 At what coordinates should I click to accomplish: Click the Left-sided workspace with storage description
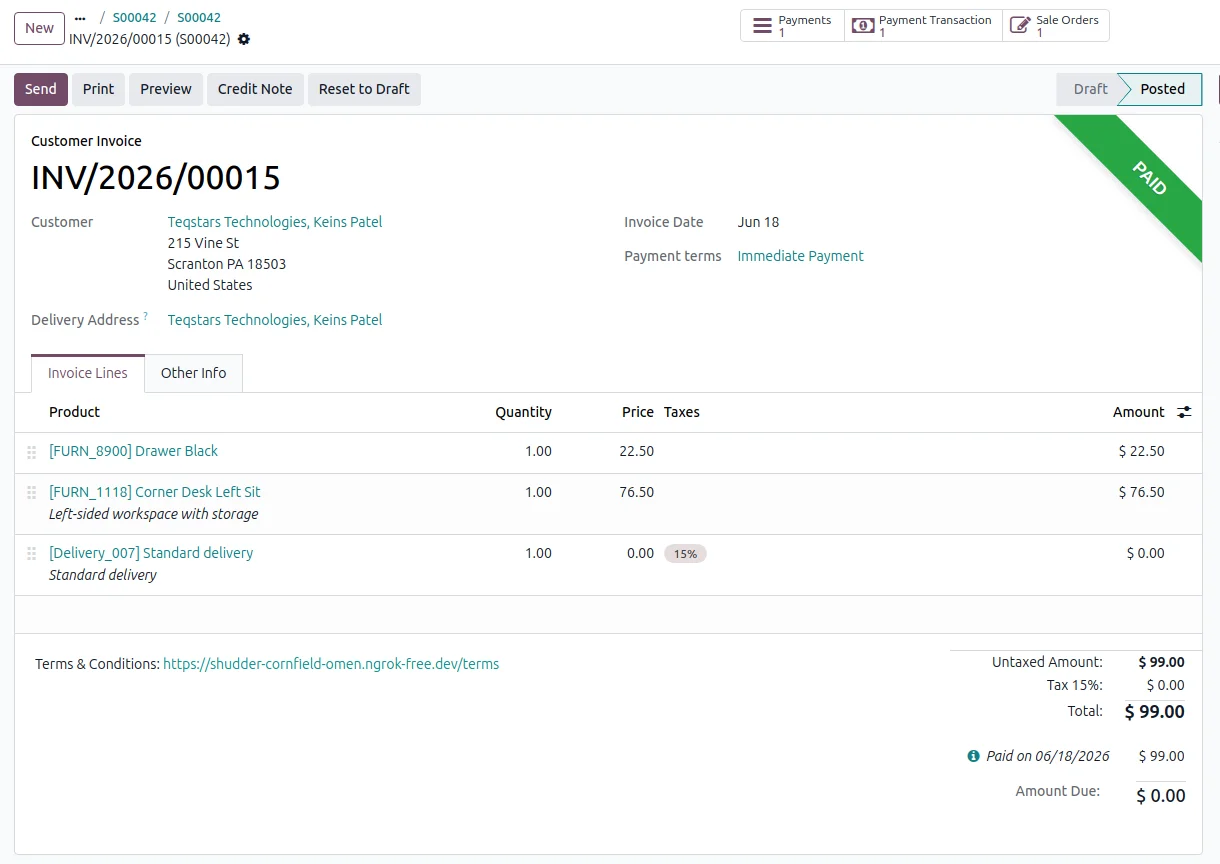coord(154,514)
